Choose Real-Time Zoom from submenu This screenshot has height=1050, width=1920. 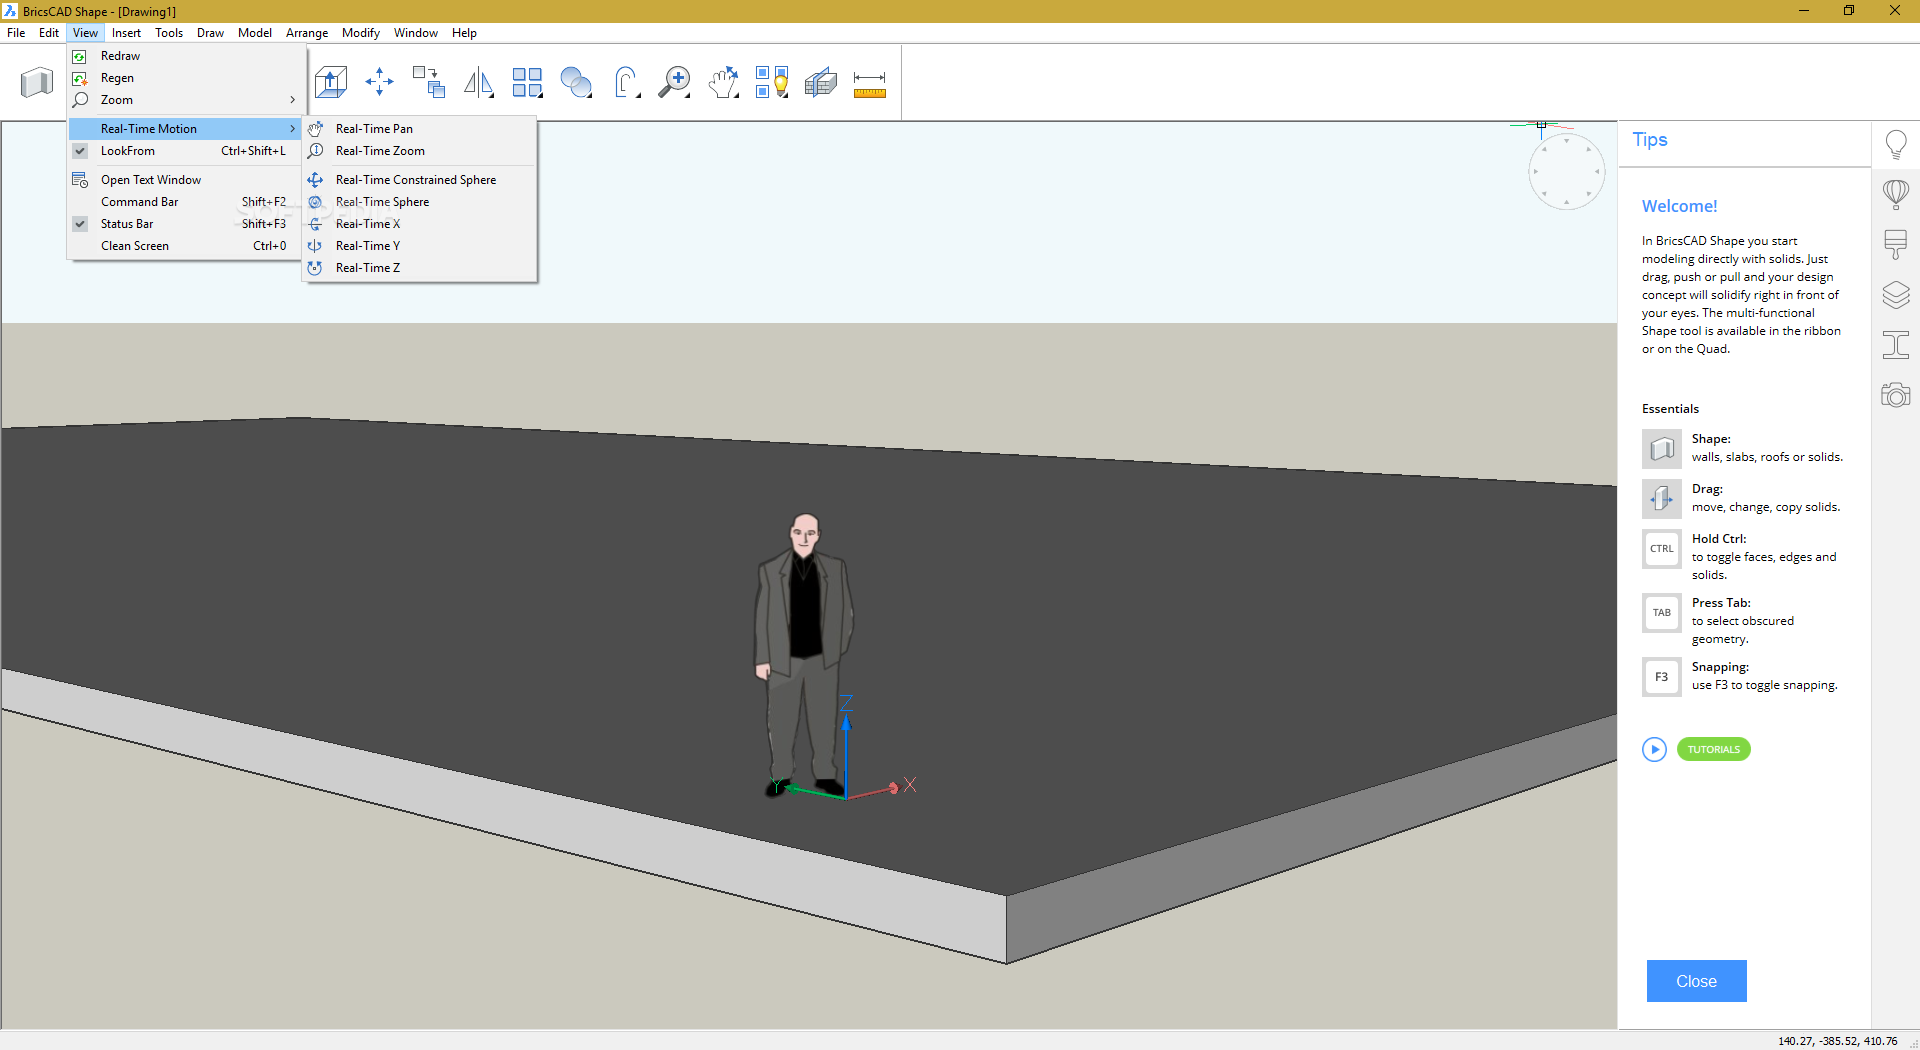tap(420, 151)
